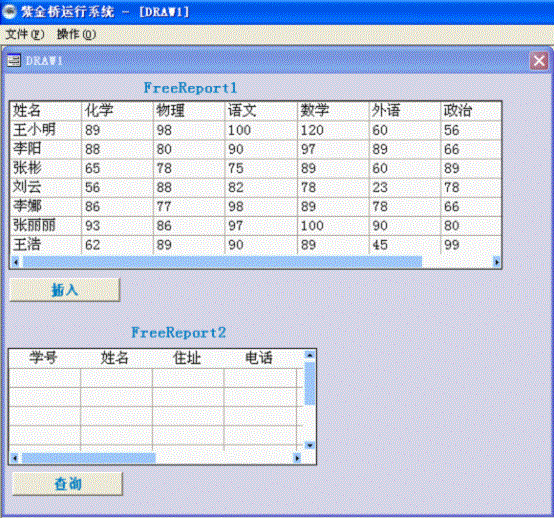Click FreeReport1 right scroll arrow
The width and height of the screenshot is (554, 518).
[x=496, y=262]
